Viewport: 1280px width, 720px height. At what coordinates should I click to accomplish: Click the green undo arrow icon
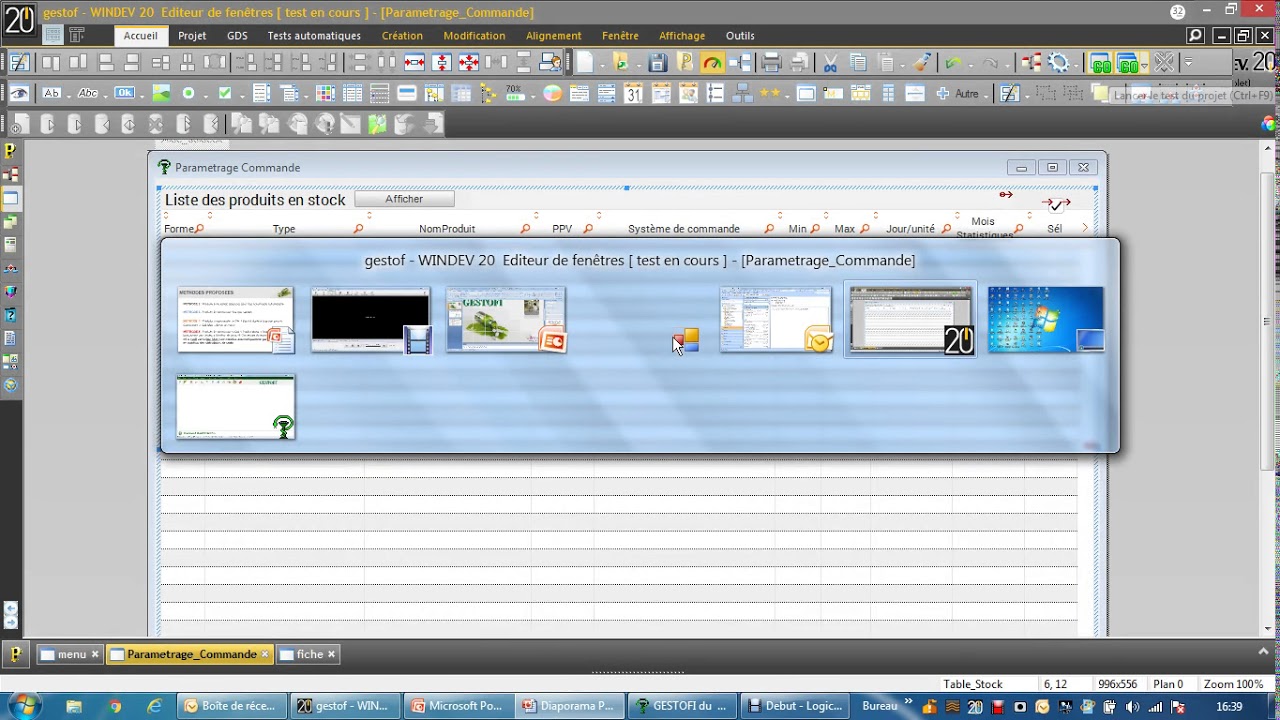[952, 63]
